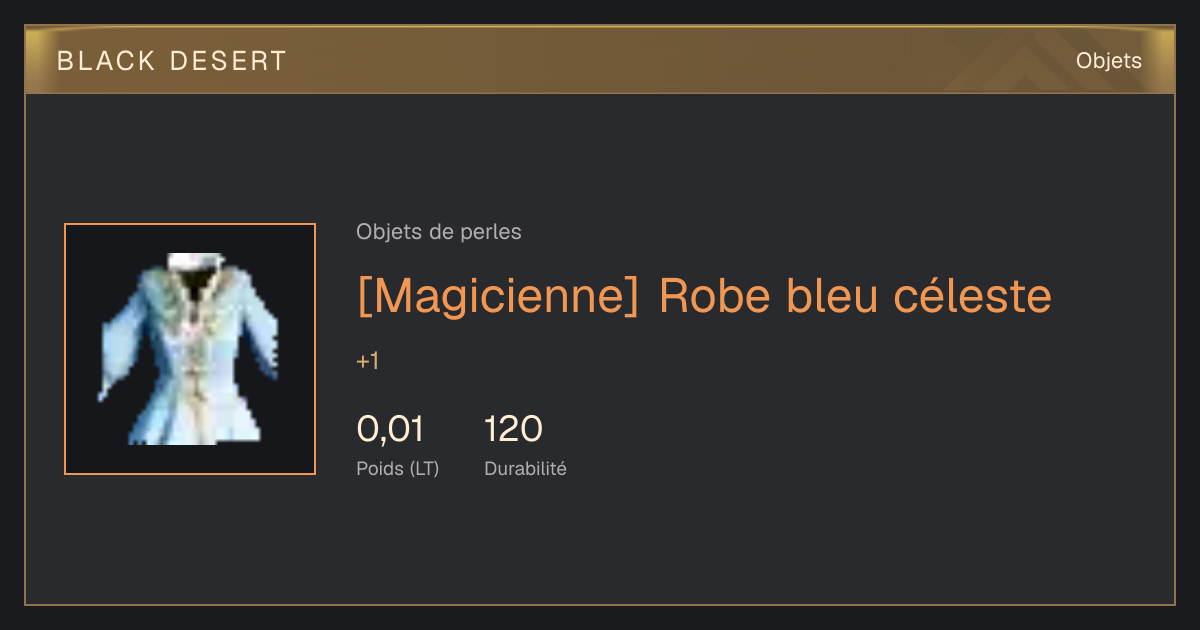Click the 0,01 weight value
Screen dimensions: 1200x630
point(390,429)
